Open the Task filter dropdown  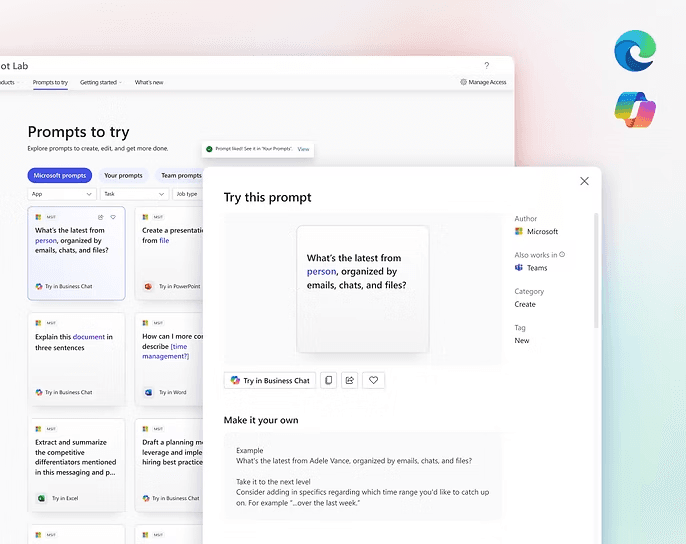(134, 194)
